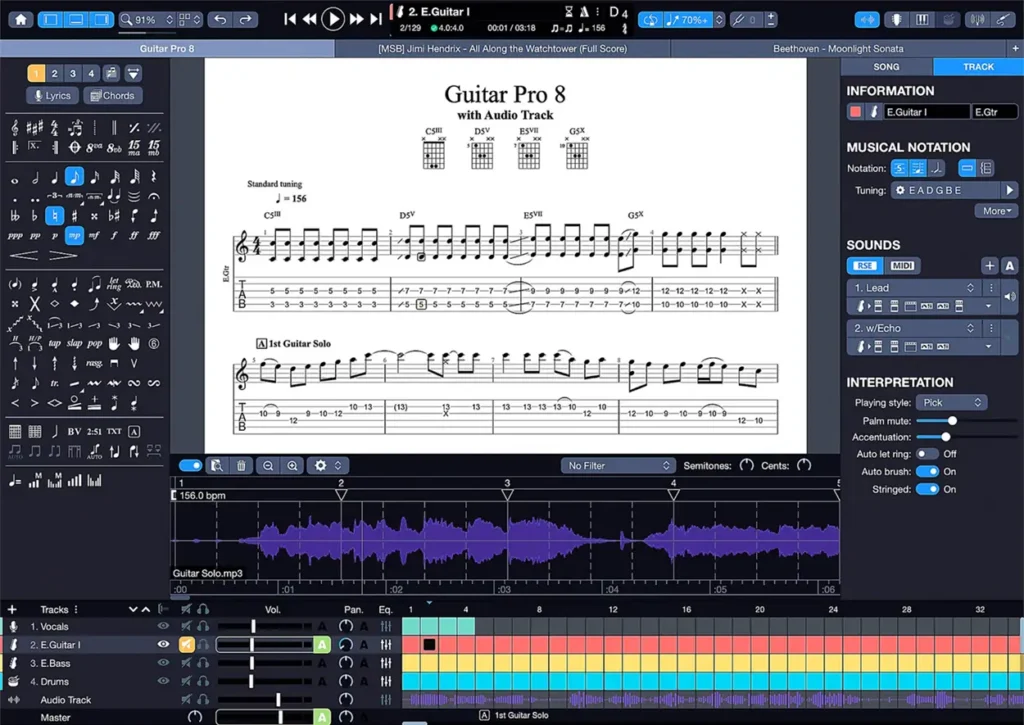Click the Redo arrow in the toolbar
The image size is (1024, 725).
pos(245,20)
